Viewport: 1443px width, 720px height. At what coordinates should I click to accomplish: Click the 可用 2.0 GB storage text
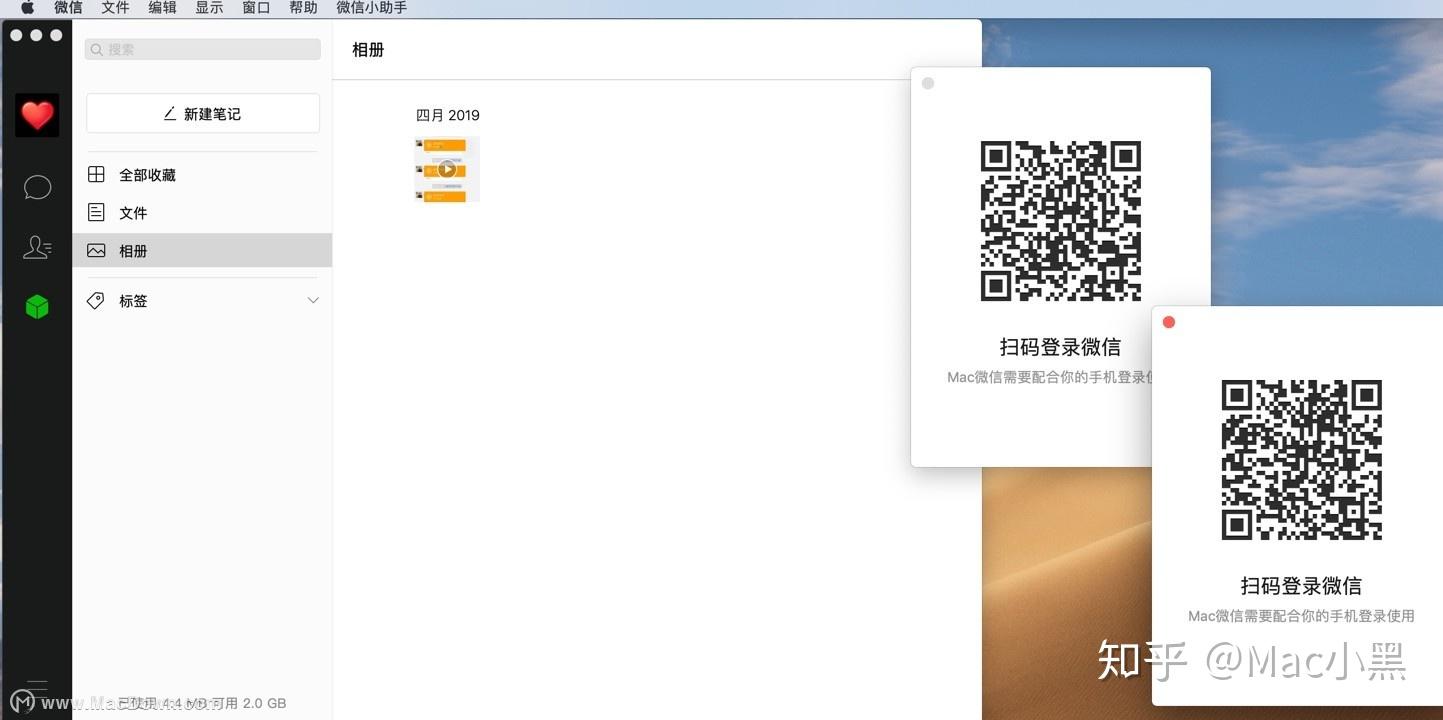pyautogui.click(x=250, y=703)
